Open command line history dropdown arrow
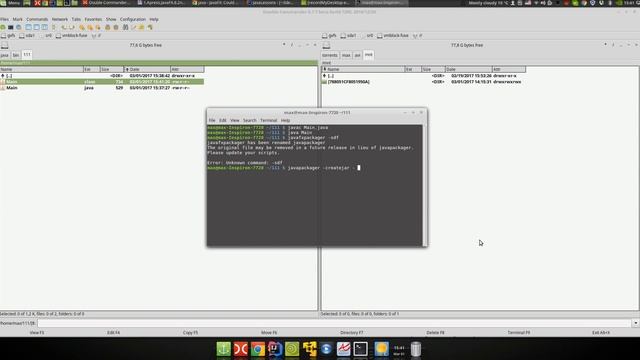The height and width of the screenshot is (360, 640). point(636,323)
